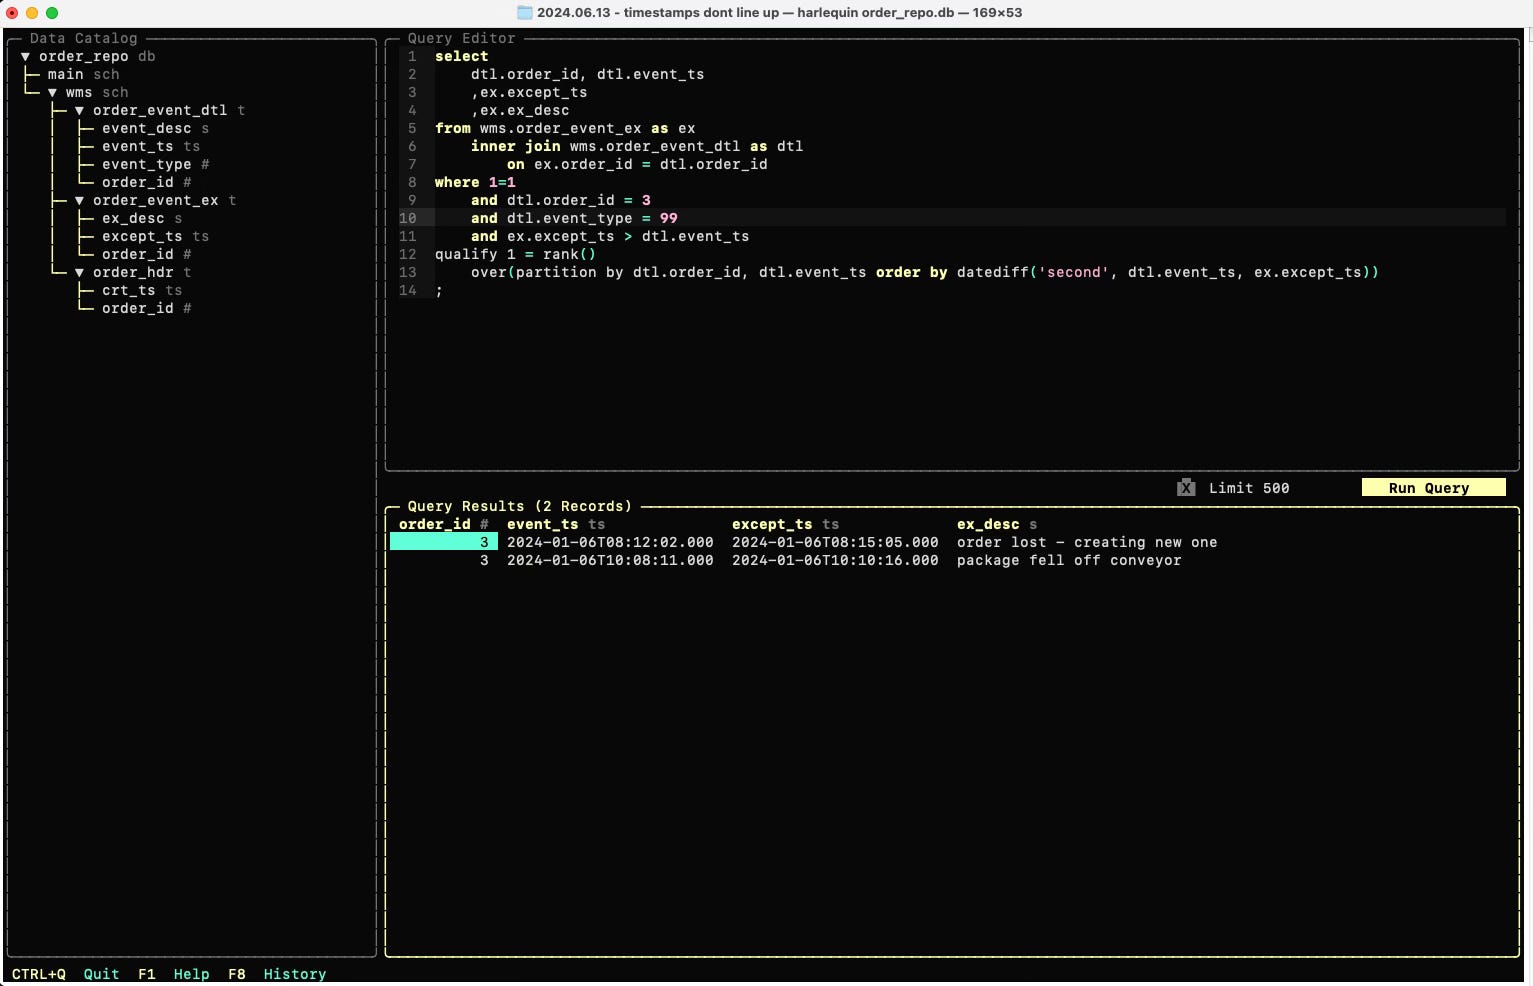The image size is (1533, 986).
Task: Click the datediff 'second' expression in editor
Action: [x=1168, y=273]
